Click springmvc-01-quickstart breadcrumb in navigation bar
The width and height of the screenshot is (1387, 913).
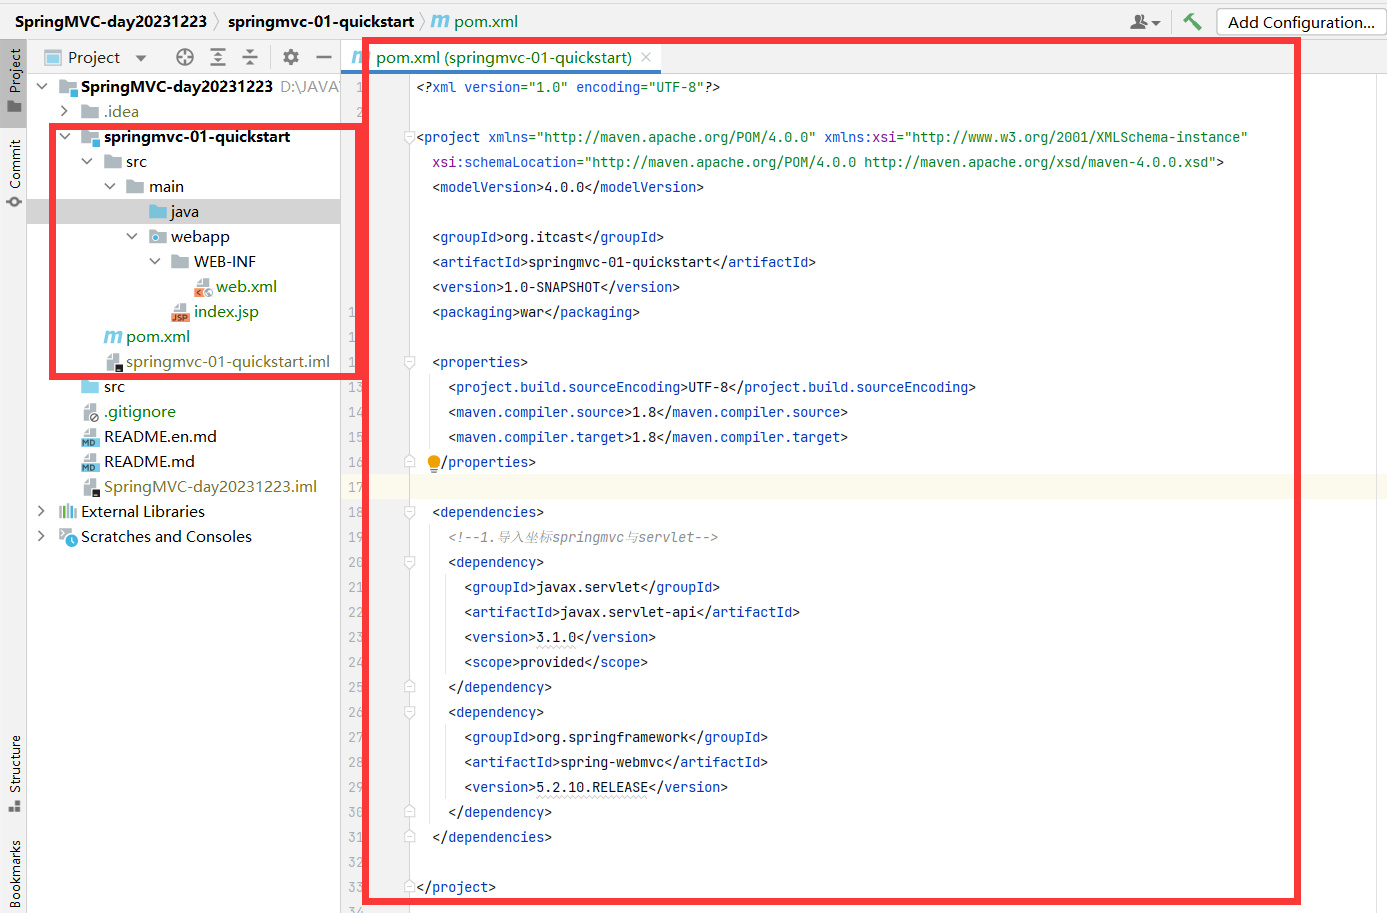point(321,21)
